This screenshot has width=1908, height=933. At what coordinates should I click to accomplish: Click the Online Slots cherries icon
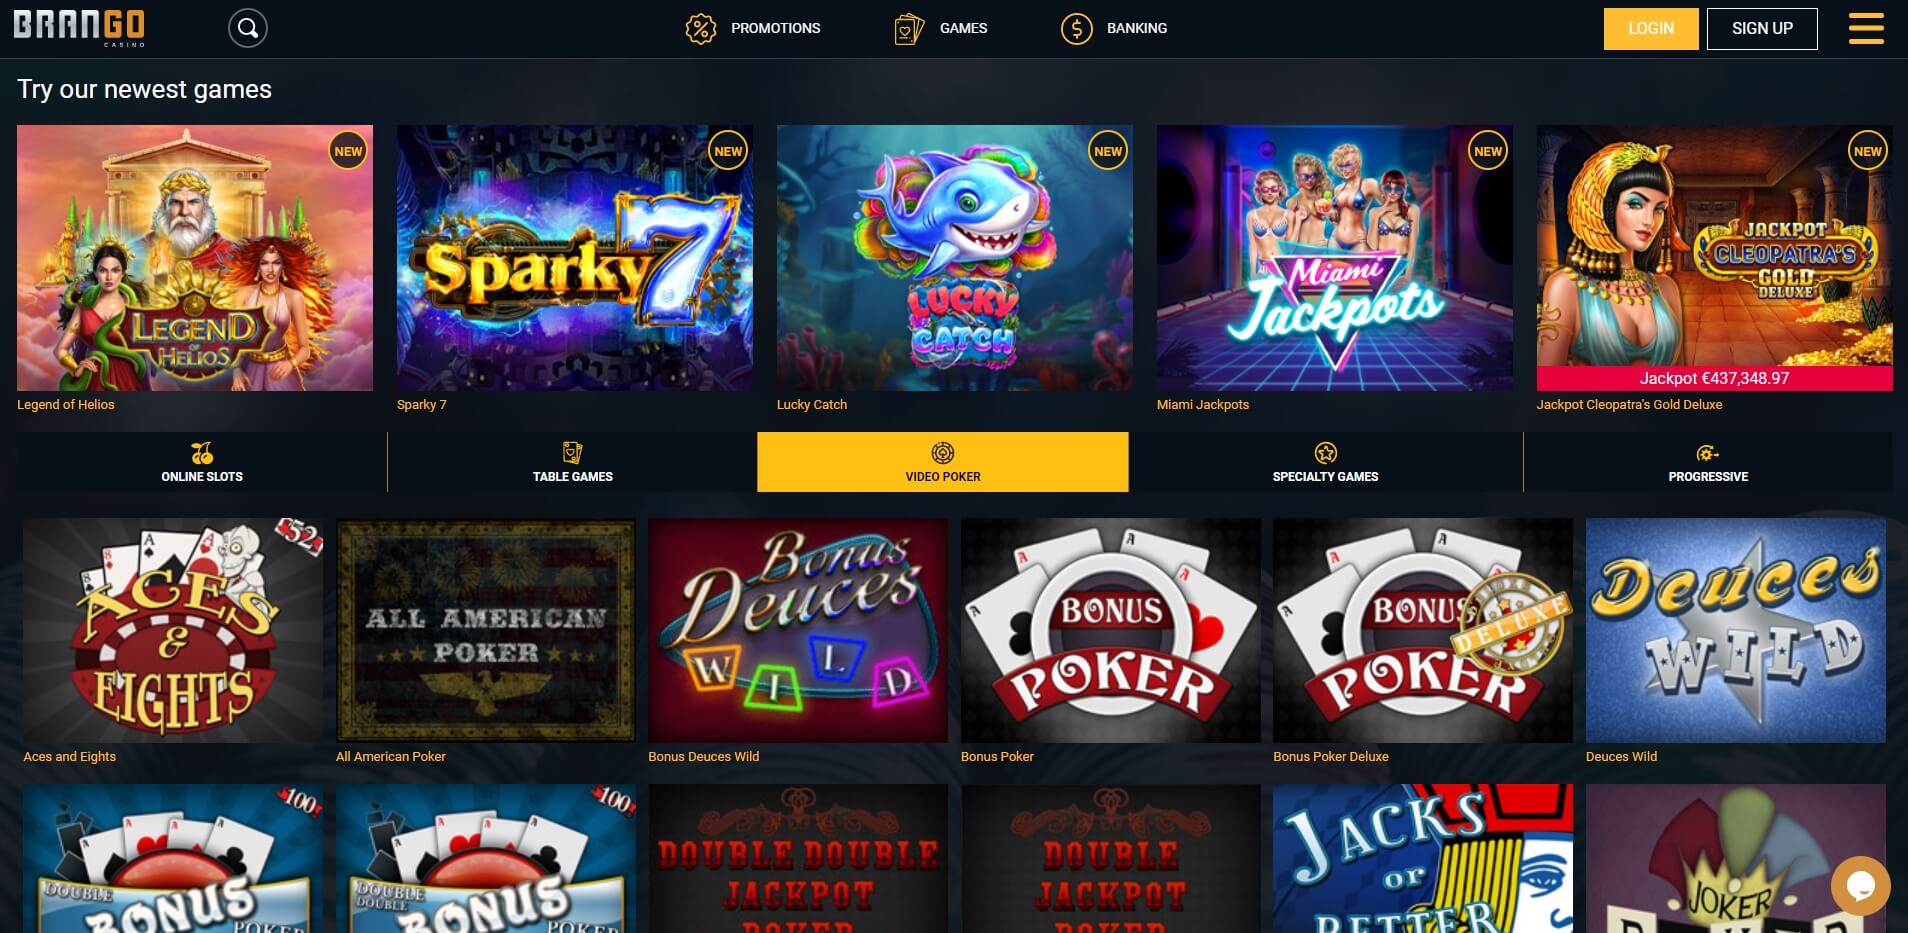(x=202, y=452)
